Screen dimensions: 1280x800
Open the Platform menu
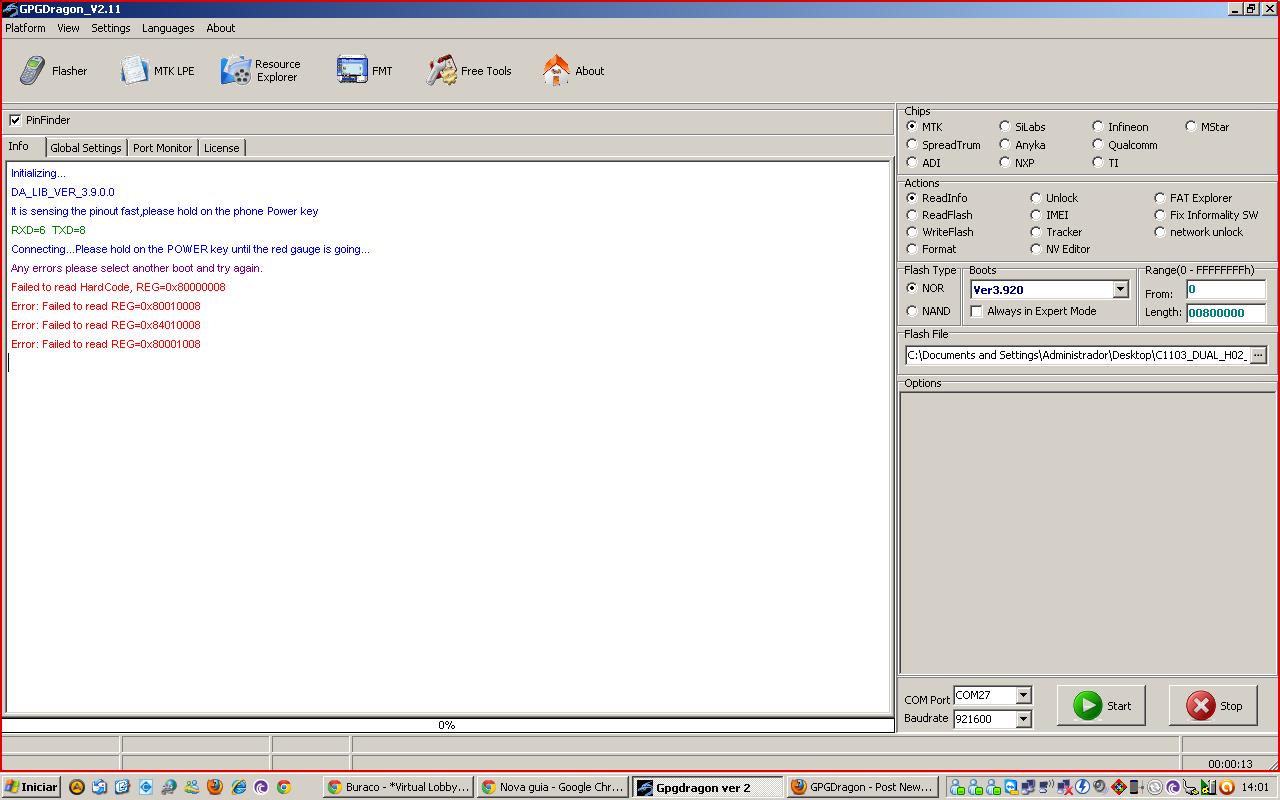[x=26, y=28]
